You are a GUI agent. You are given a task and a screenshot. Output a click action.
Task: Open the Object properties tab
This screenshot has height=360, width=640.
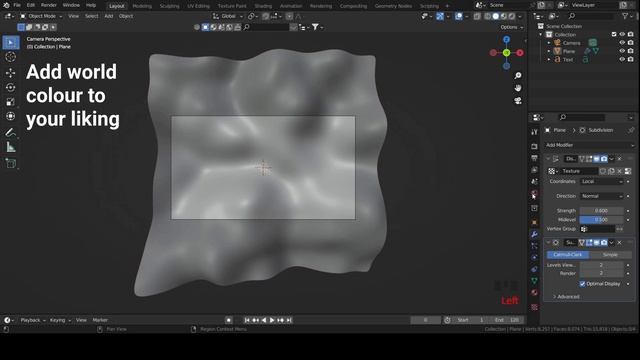point(534,222)
